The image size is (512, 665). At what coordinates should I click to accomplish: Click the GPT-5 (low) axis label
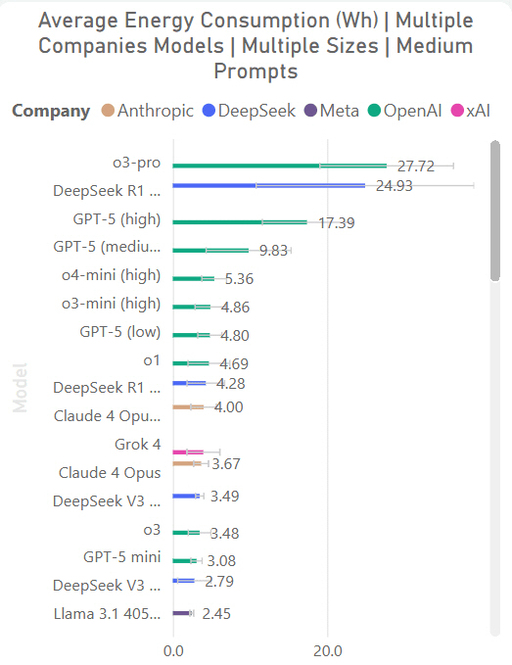point(120,332)
